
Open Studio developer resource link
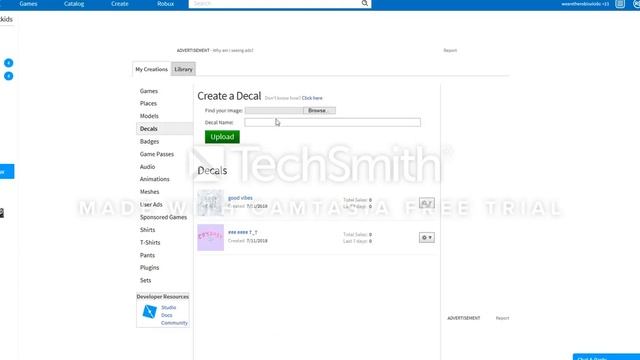pyautogui.click(x=169, y=307)
